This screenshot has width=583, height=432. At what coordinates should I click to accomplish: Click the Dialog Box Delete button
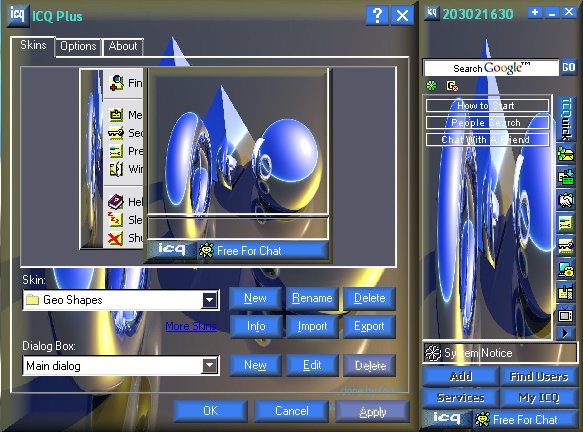(x=370, y=366)
